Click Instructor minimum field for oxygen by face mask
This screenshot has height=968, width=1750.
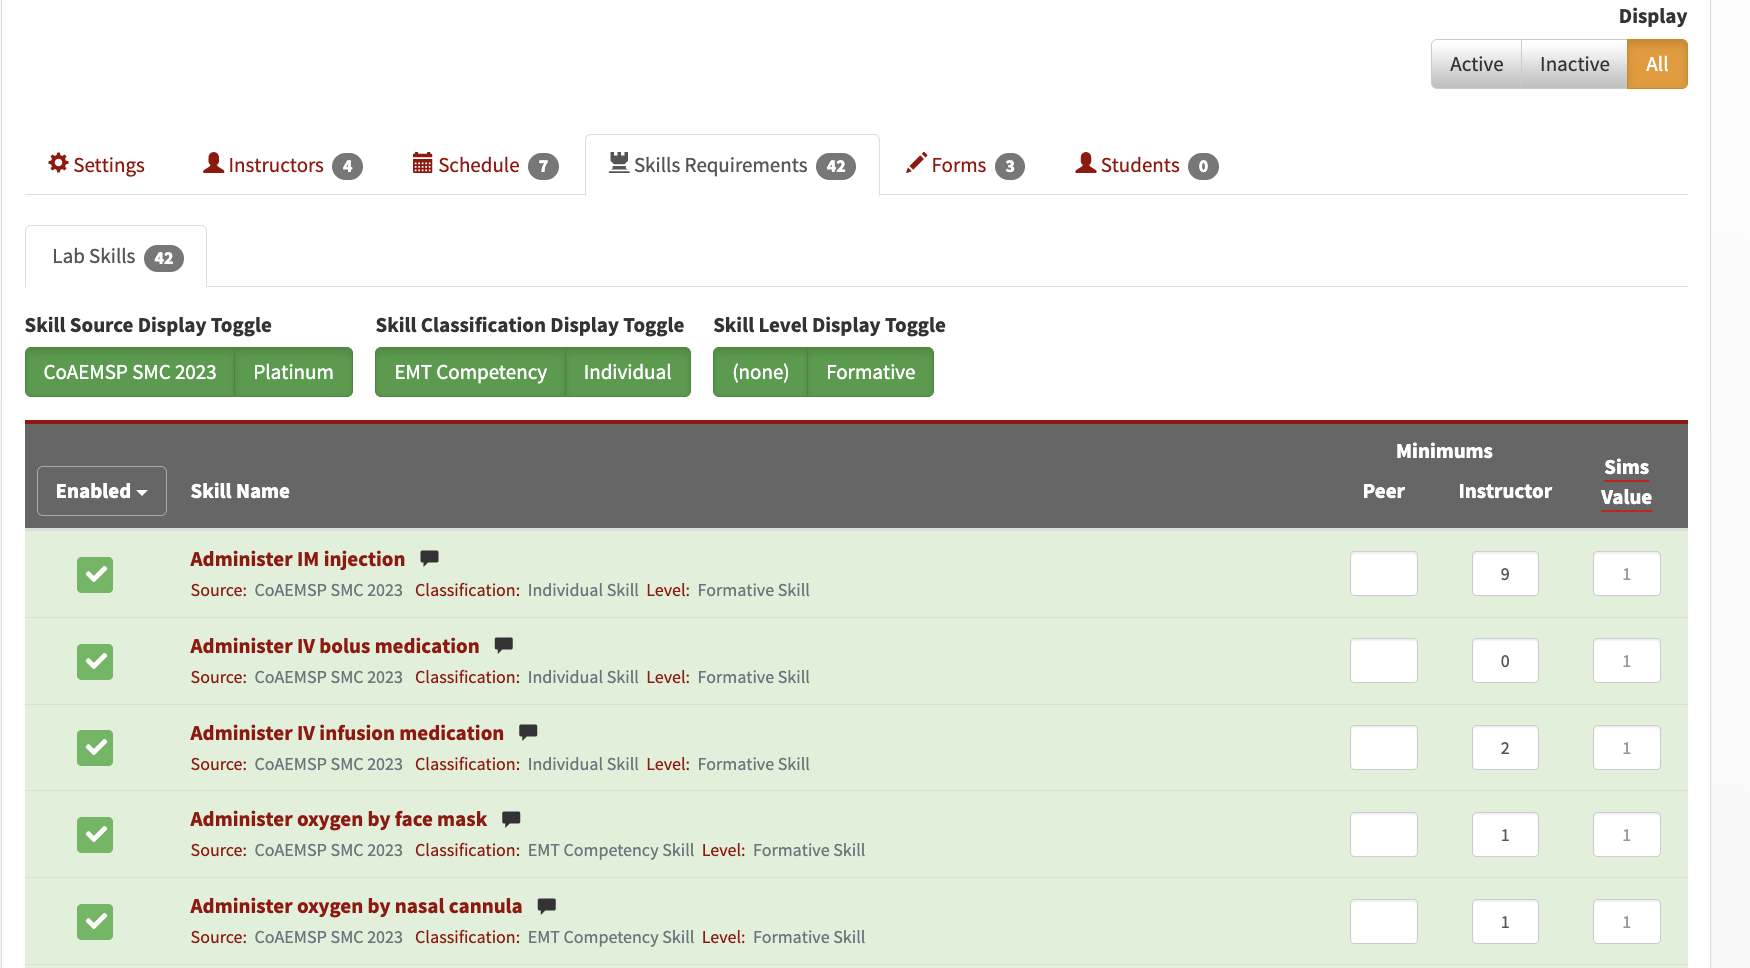(1505, 835)
